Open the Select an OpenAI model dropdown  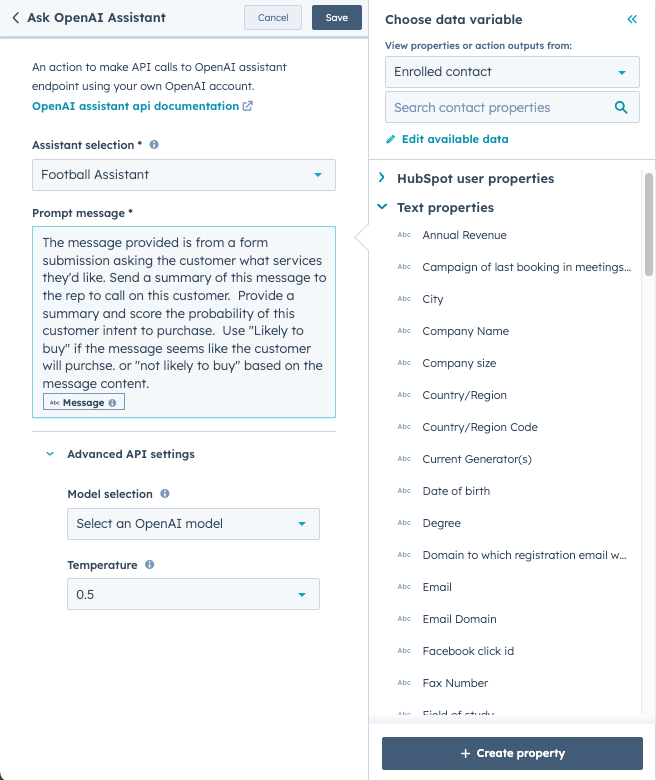(x=193, y=524)
